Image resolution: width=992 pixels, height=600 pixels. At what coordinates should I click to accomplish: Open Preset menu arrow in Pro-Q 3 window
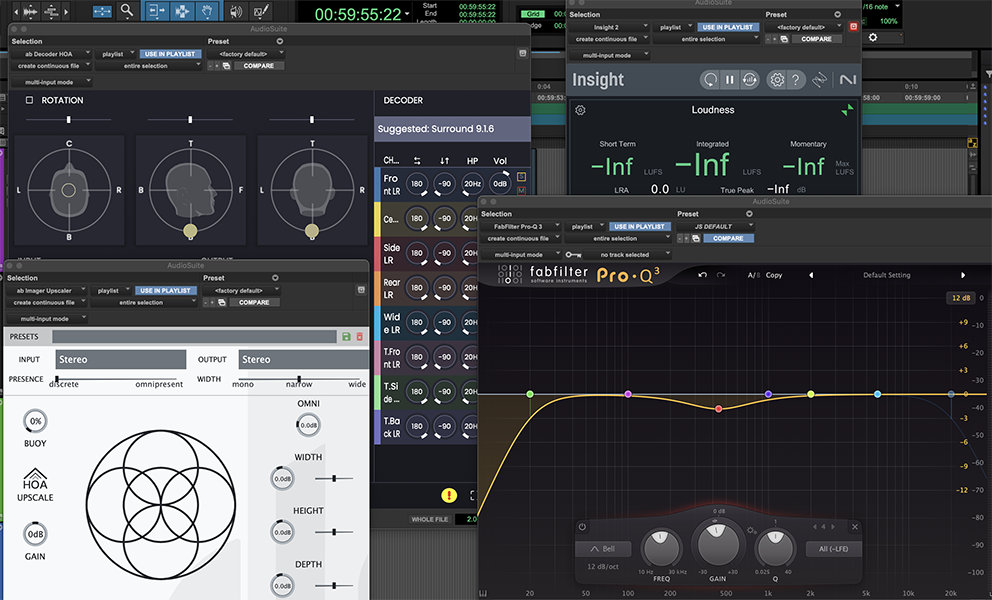(x=749, y=214)
